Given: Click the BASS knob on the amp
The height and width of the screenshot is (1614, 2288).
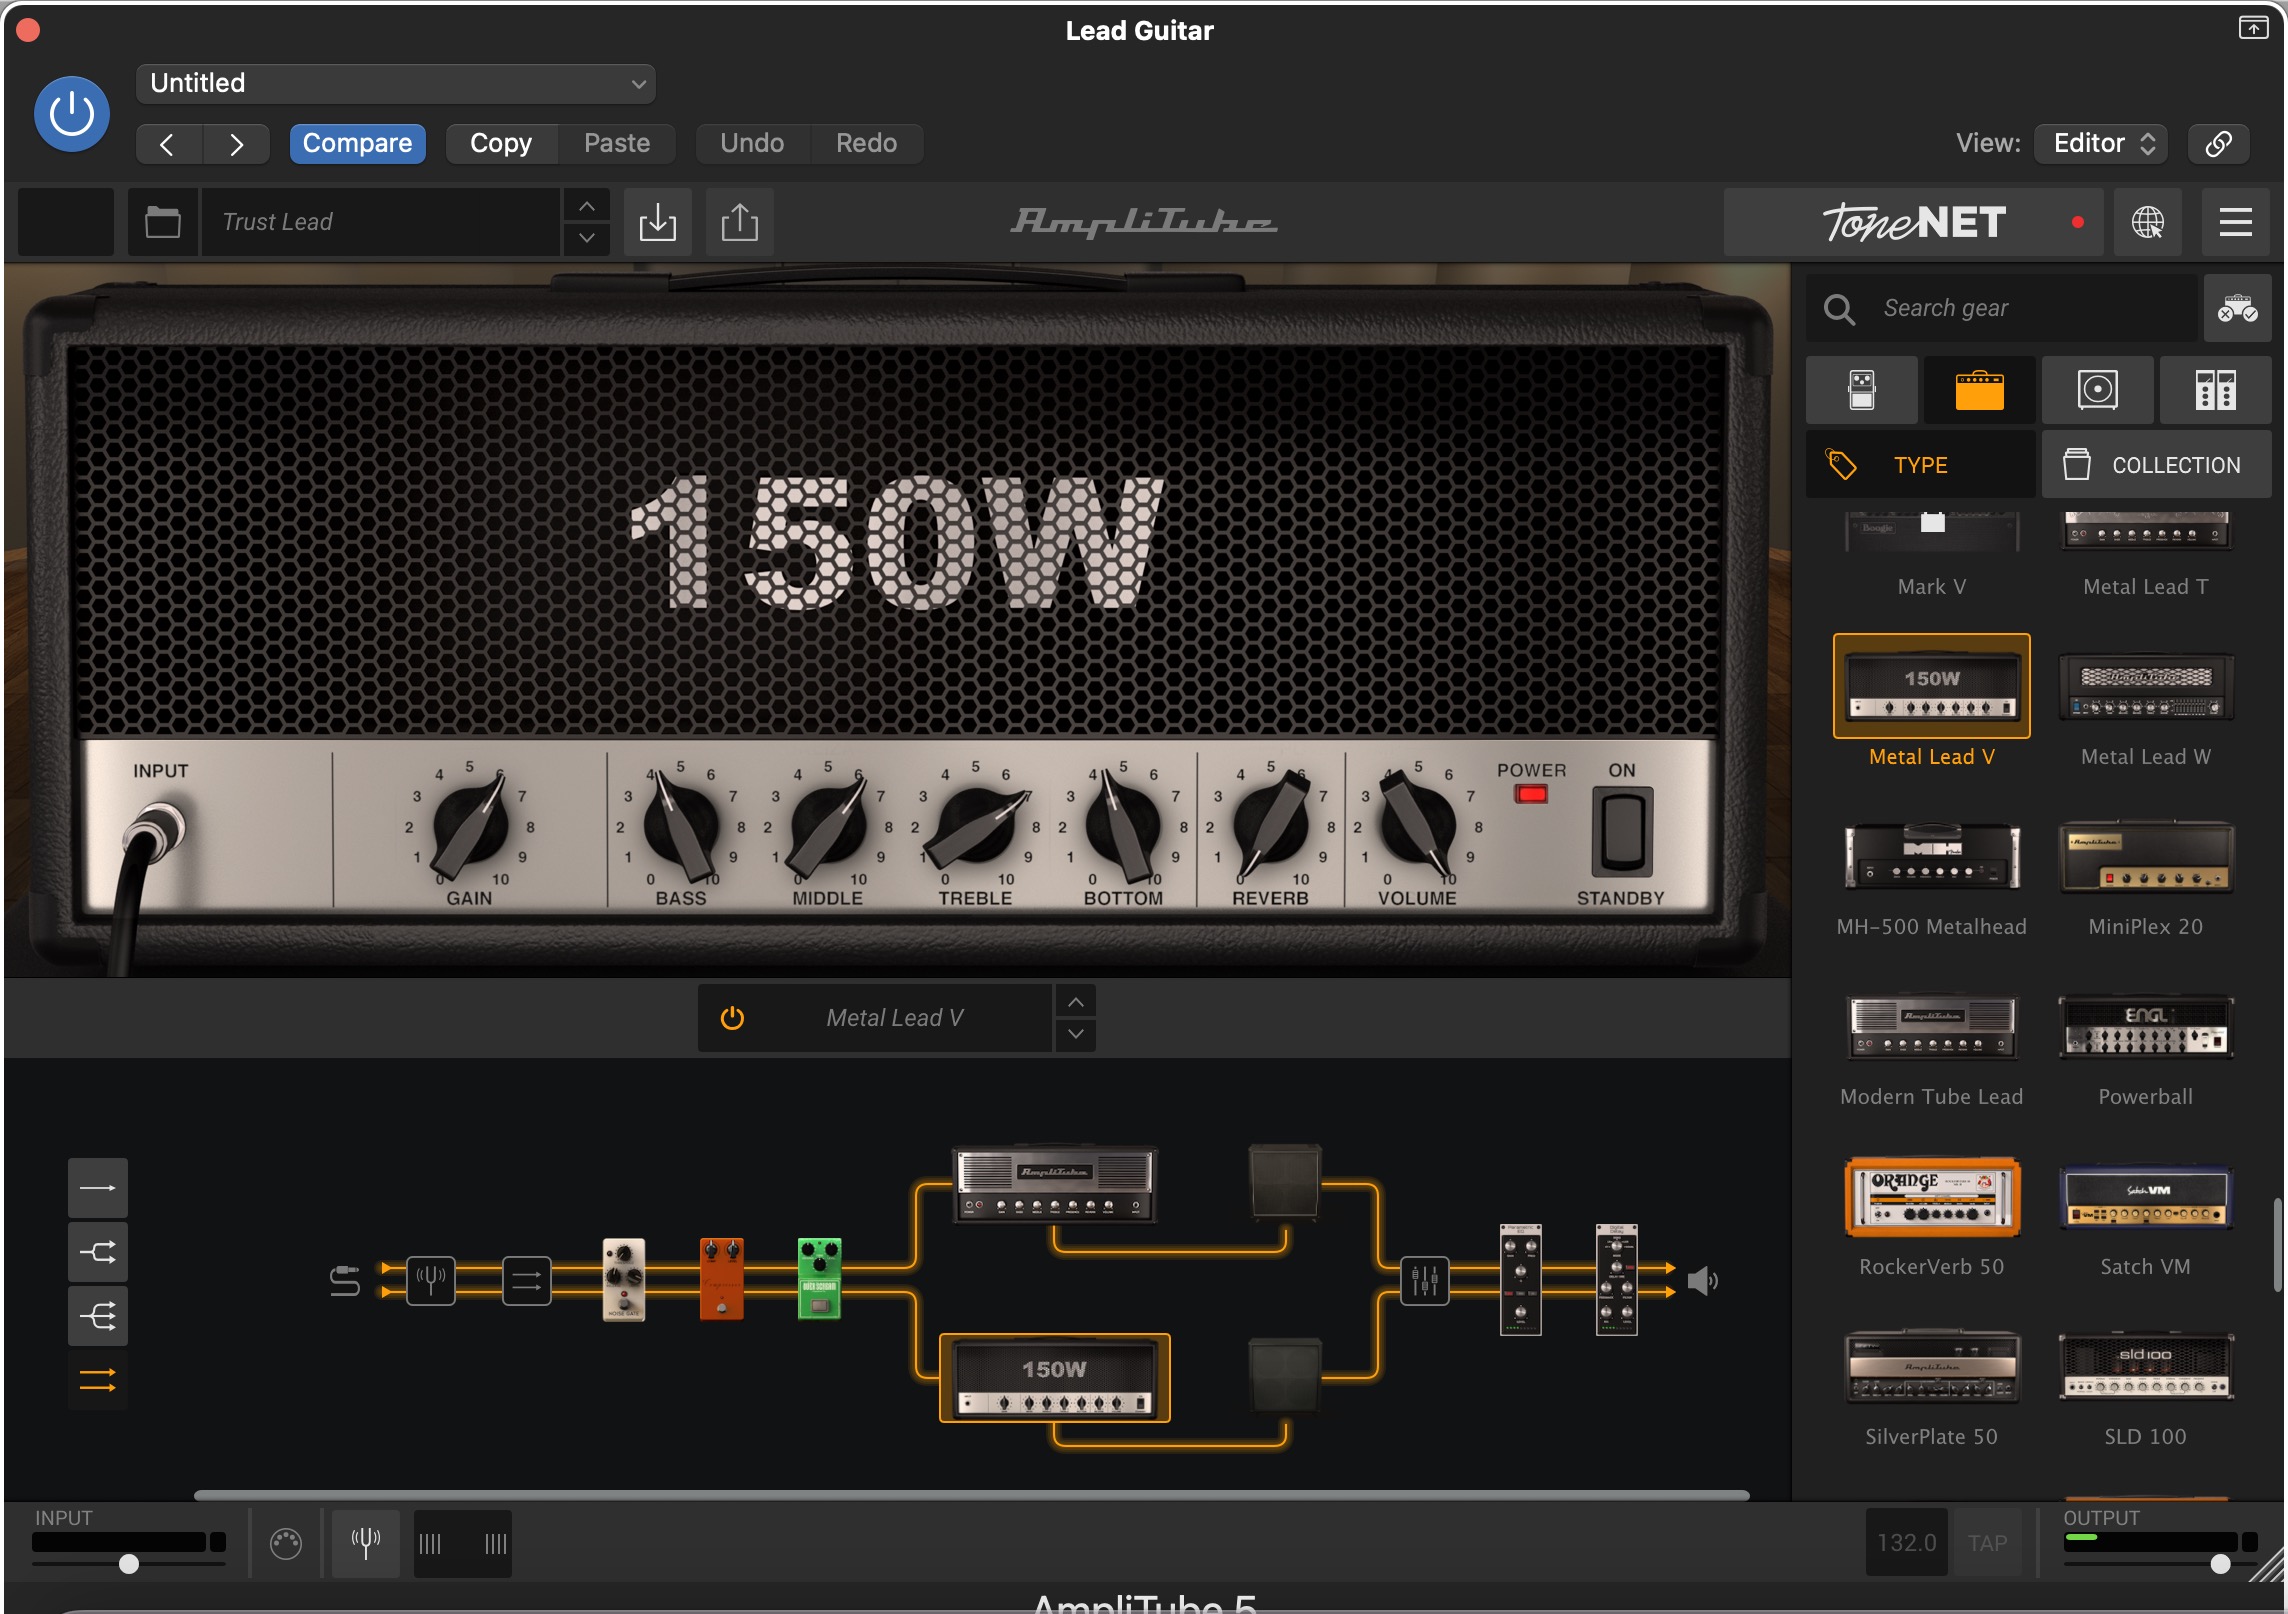Looking at the screenshot, I should click(x=681, y=826).
